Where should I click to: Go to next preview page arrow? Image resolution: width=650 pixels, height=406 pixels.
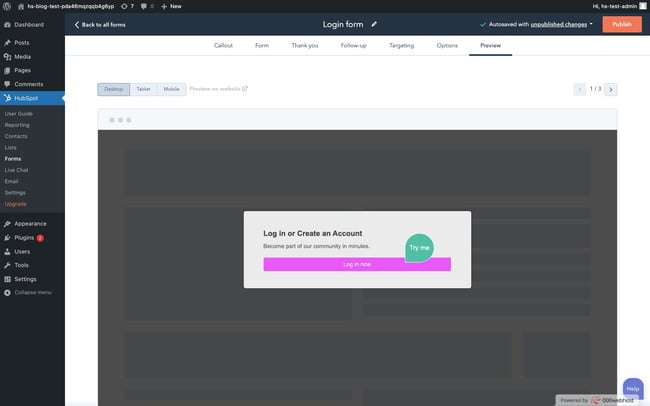[x=611, y=89]
